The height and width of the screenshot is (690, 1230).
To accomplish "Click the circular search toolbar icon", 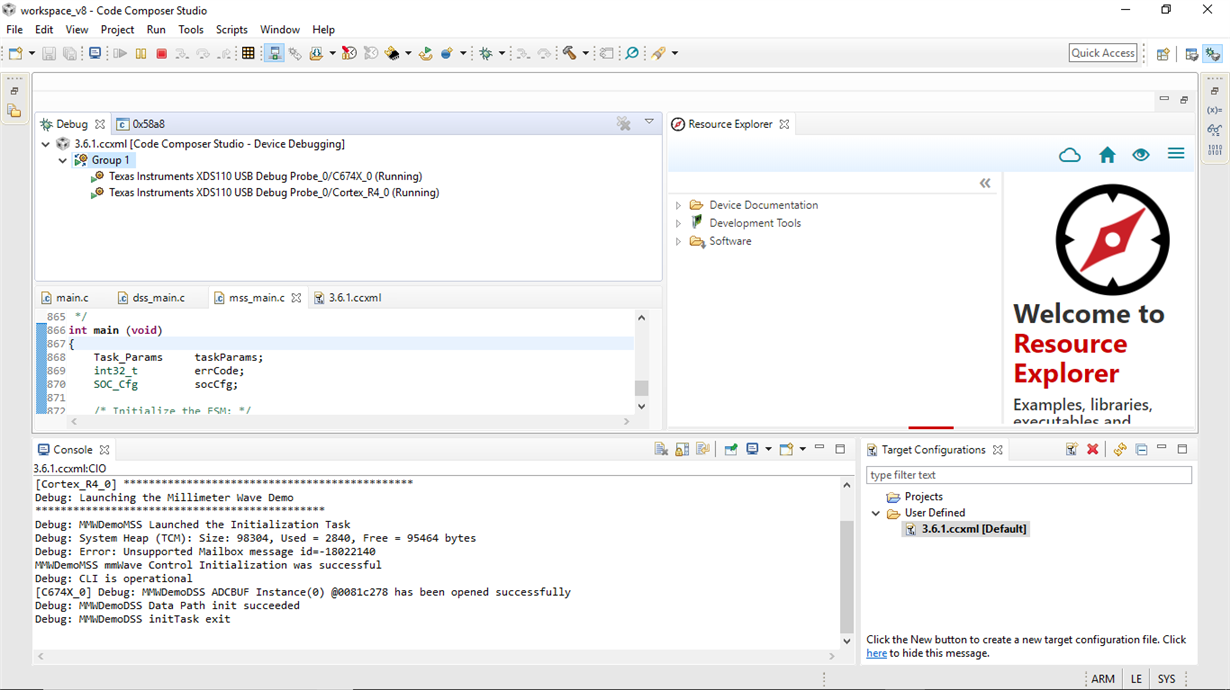I will tap(632, 53).
